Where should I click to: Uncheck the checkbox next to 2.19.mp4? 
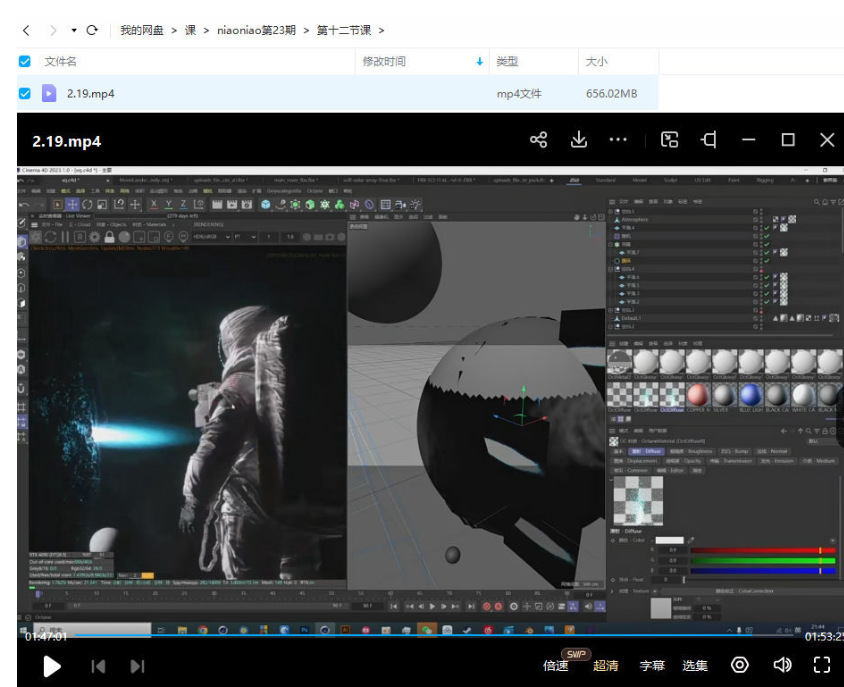[x=22, y=89]
